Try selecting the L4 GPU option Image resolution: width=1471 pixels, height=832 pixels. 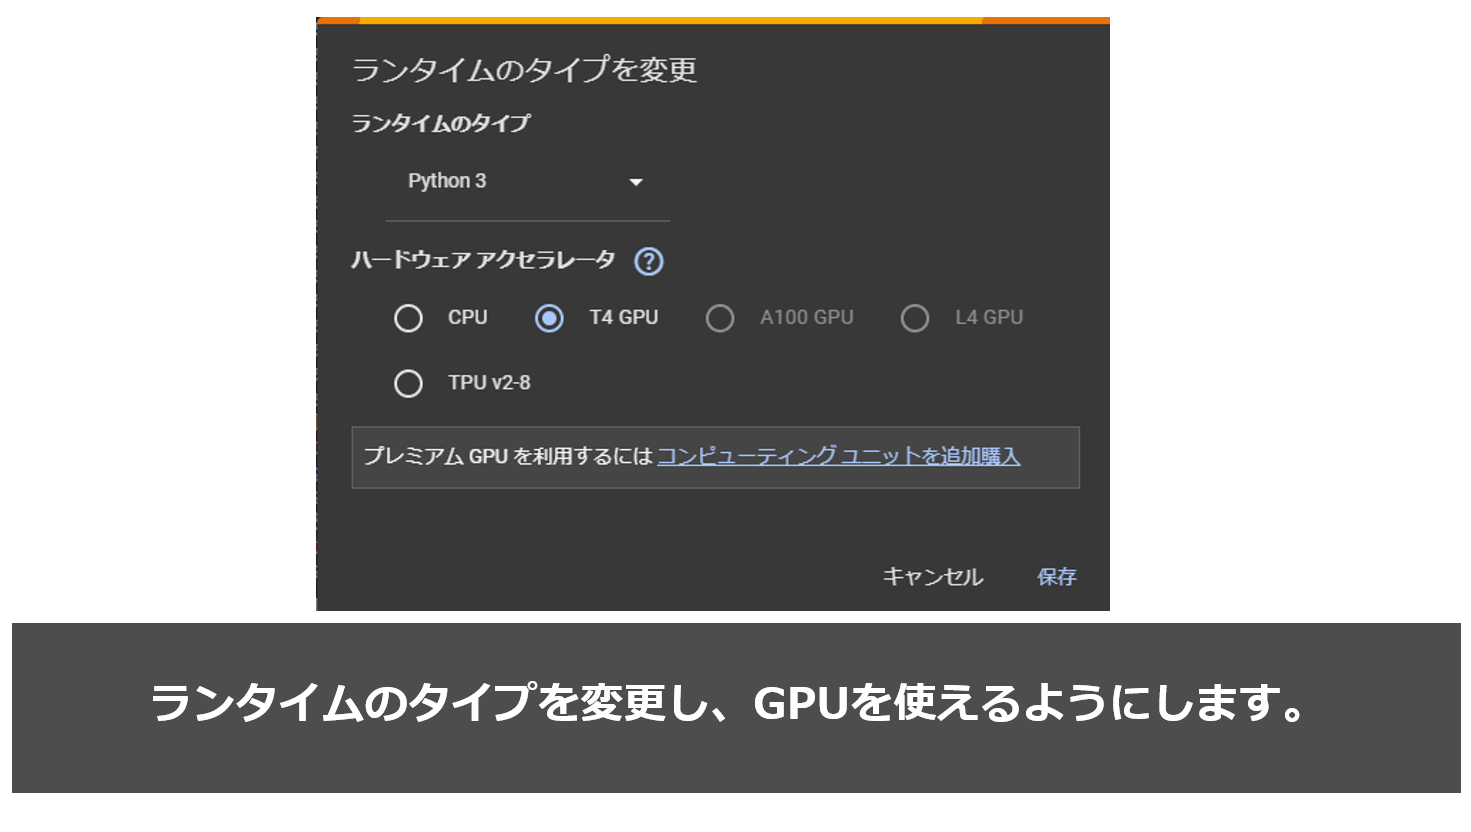click(915, 317)
